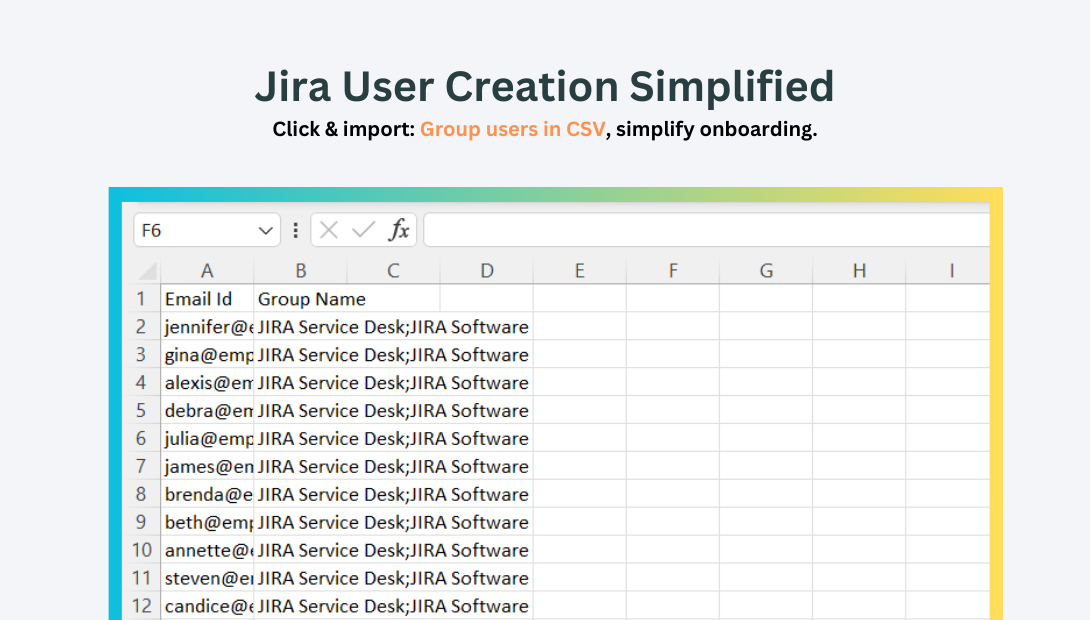Click the formula bar enter checkmark icon
This screenshot has height=620, width=1090.
coord(363,230)
